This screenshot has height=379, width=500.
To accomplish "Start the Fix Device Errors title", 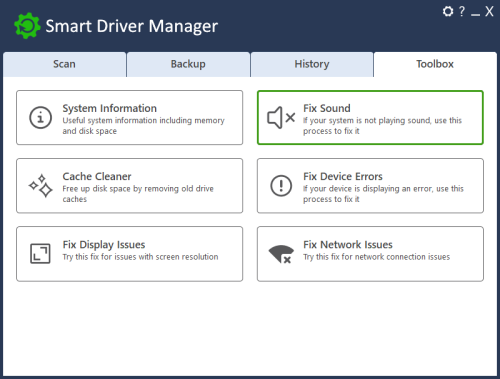I will click(343, 176).
